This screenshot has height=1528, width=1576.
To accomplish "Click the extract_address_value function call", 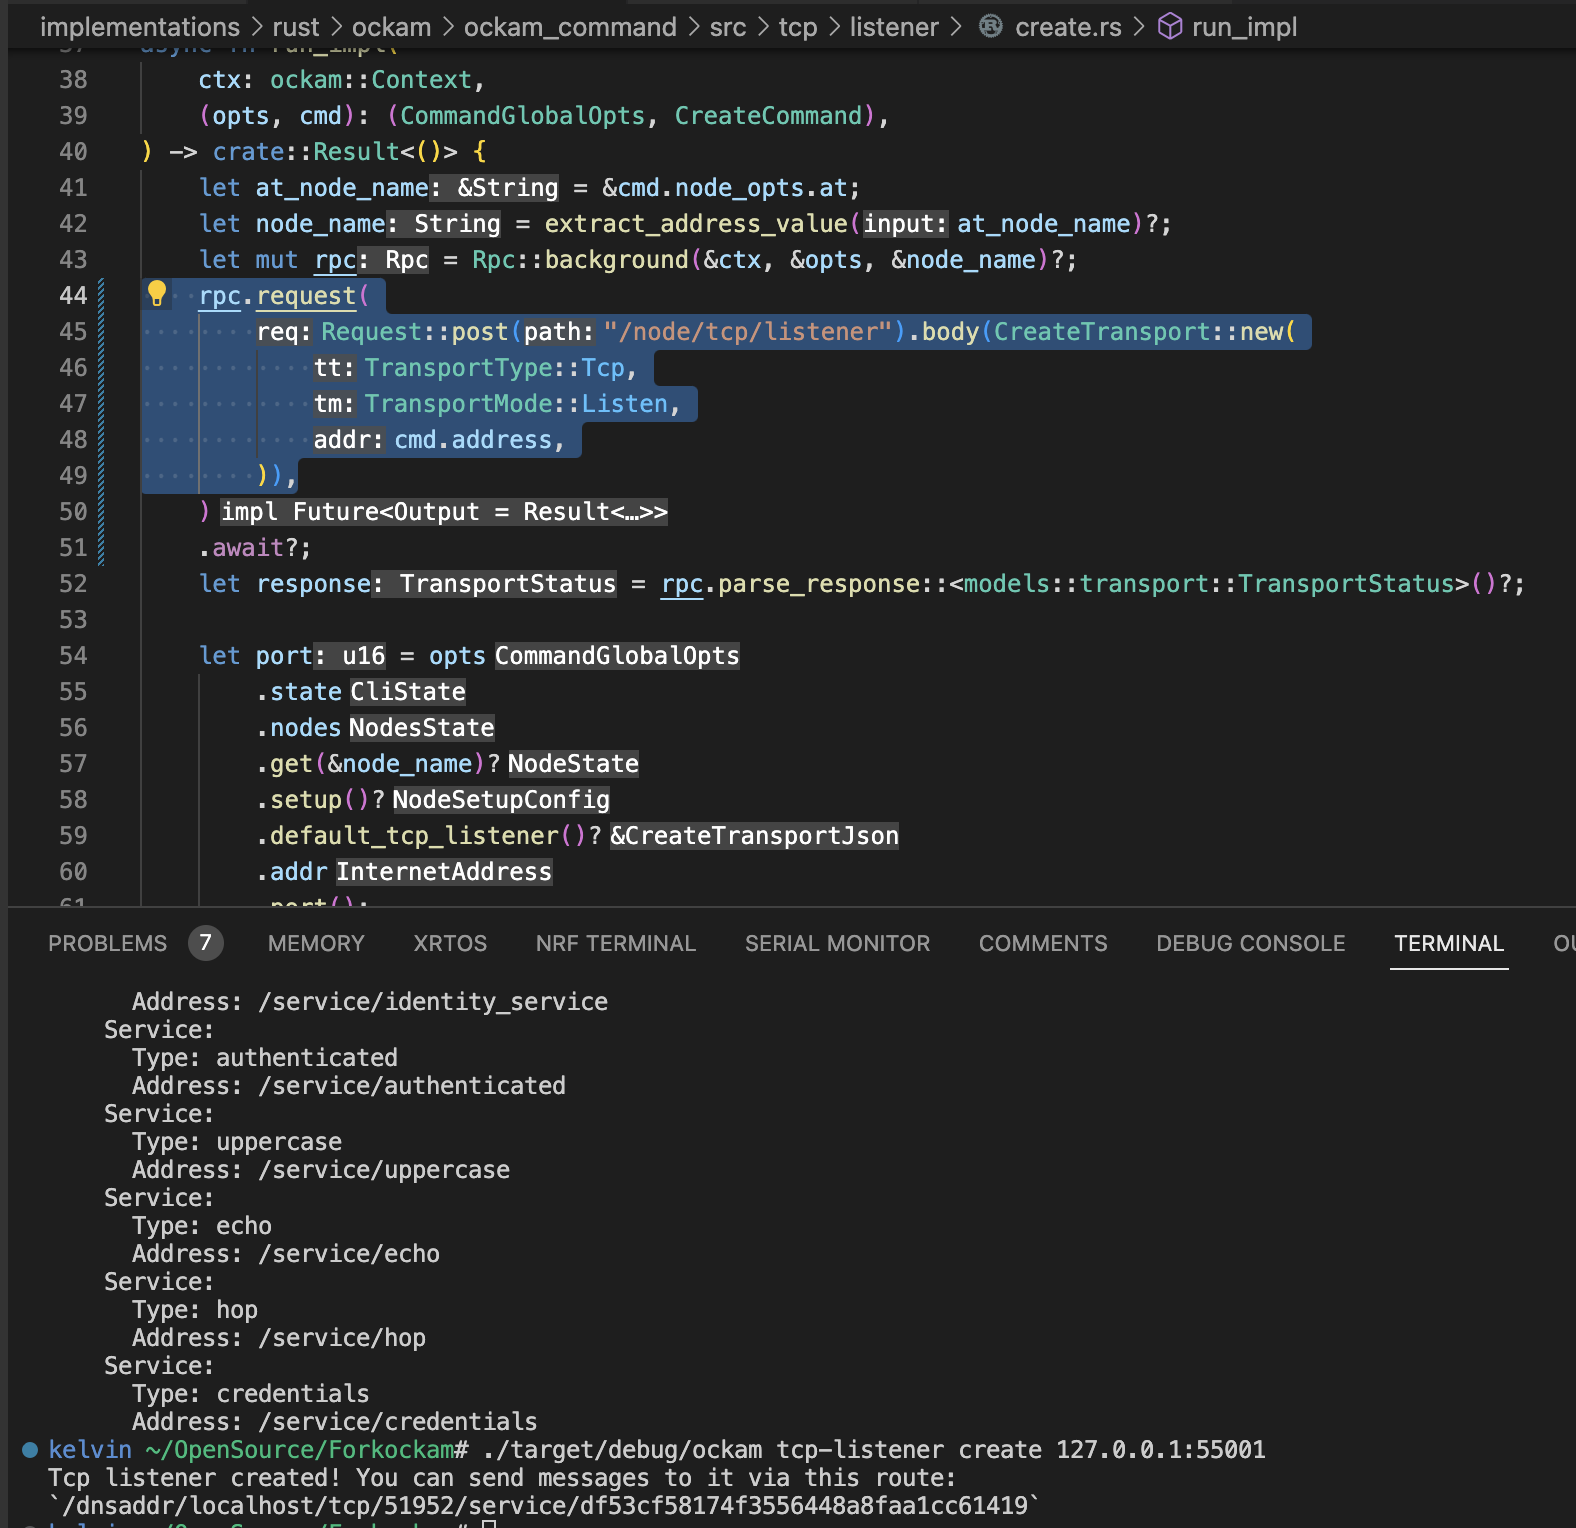I will [696, 223].
